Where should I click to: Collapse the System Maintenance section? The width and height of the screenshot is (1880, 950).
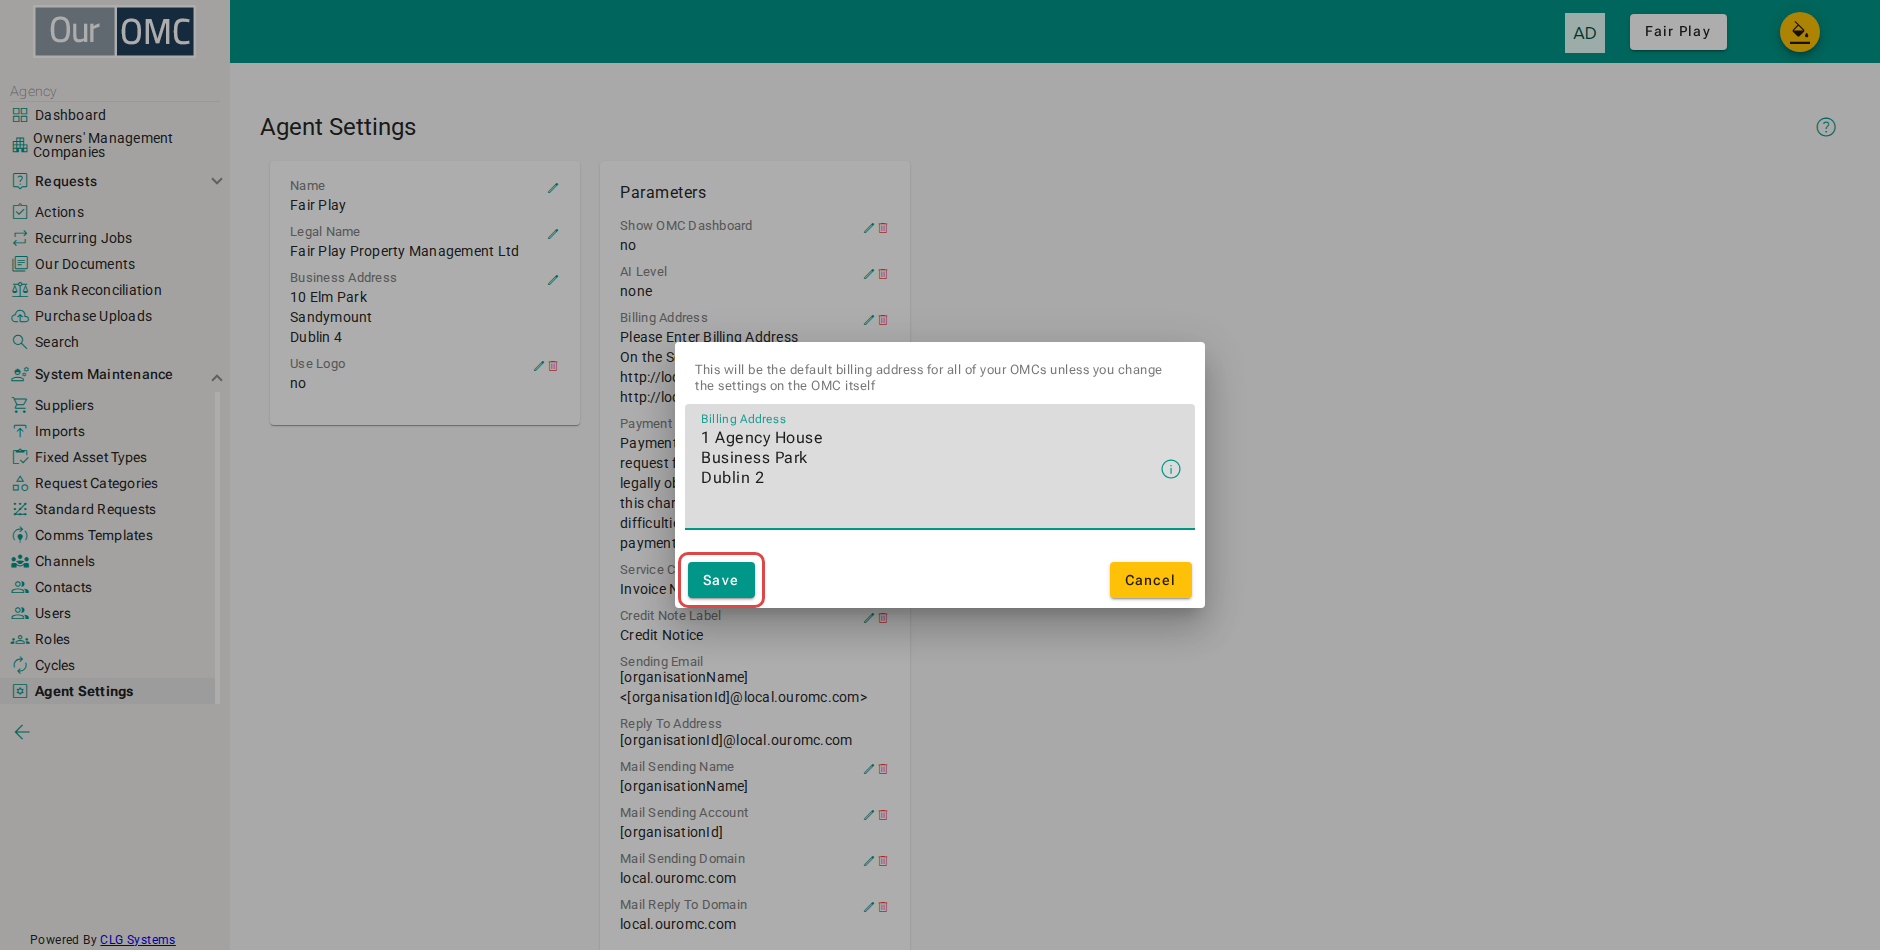click(x=217, y=377)
